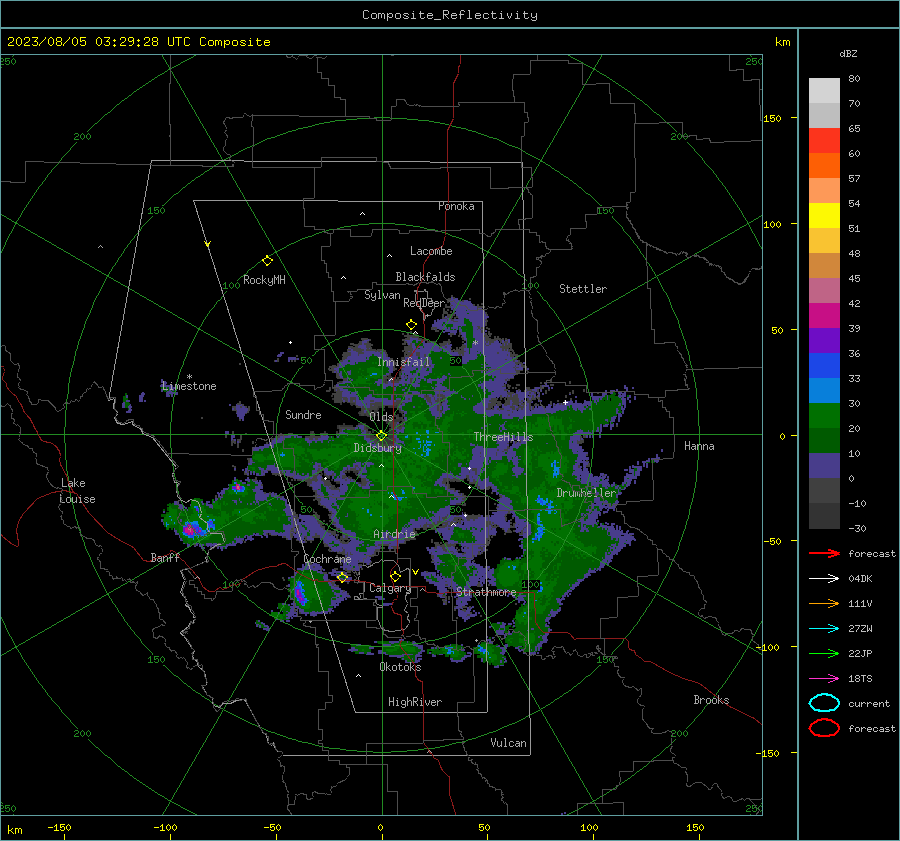Select the Sundre label
The height and width of the screenshot is (841, 900).
(x=303, y=414)
